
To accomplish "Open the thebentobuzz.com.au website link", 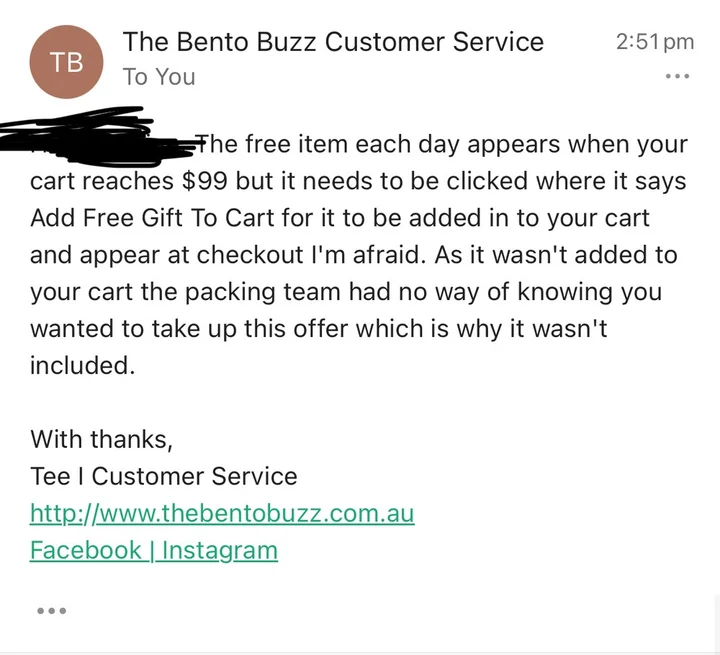I will click(x=222, y=514).
